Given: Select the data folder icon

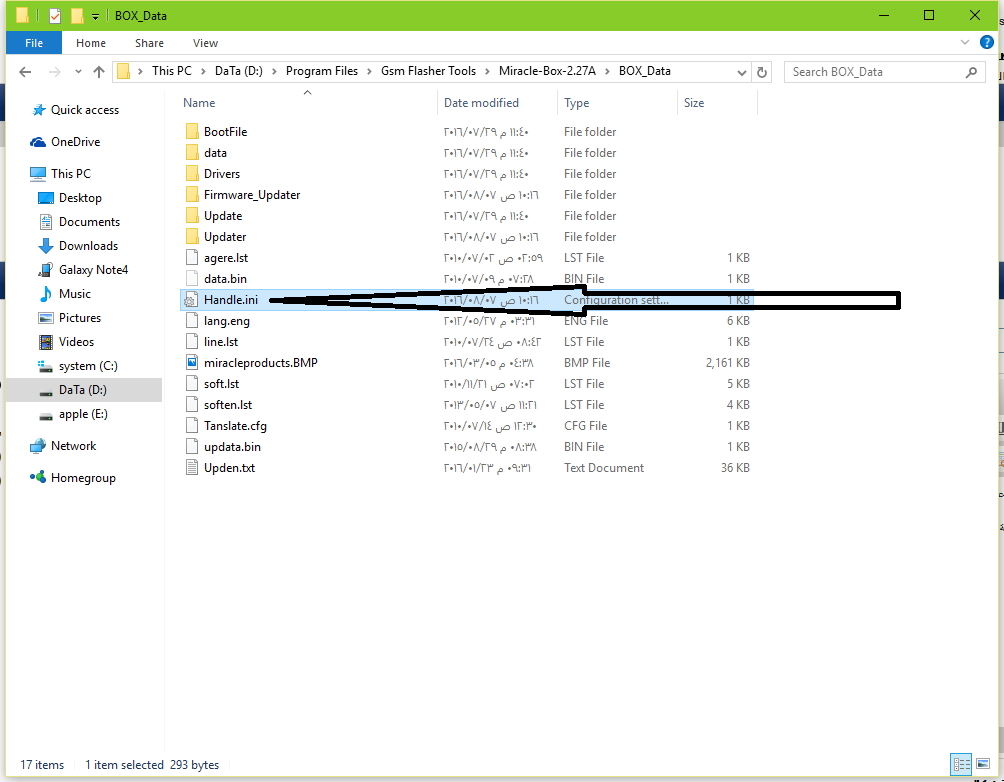Looking at the screenshot, I should pyautogui.click(x=192, y=153).
